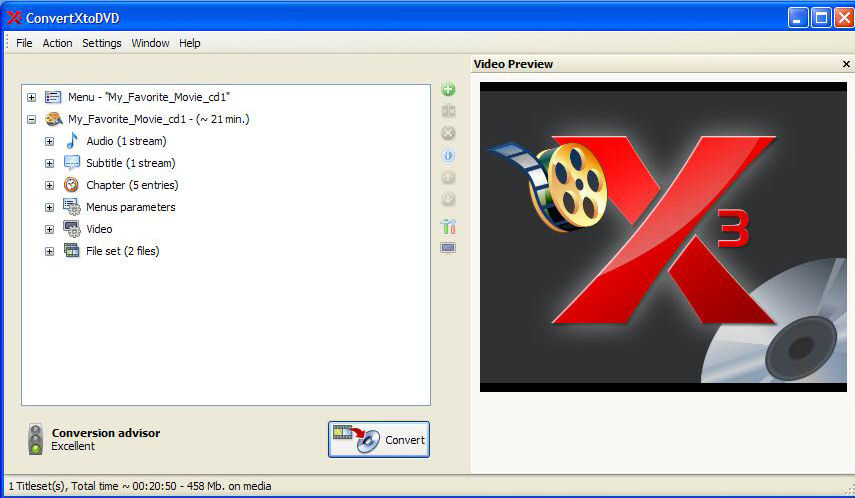Open the Window menu
The width and height of the screenshot is (855, 498).
[150, 43]
